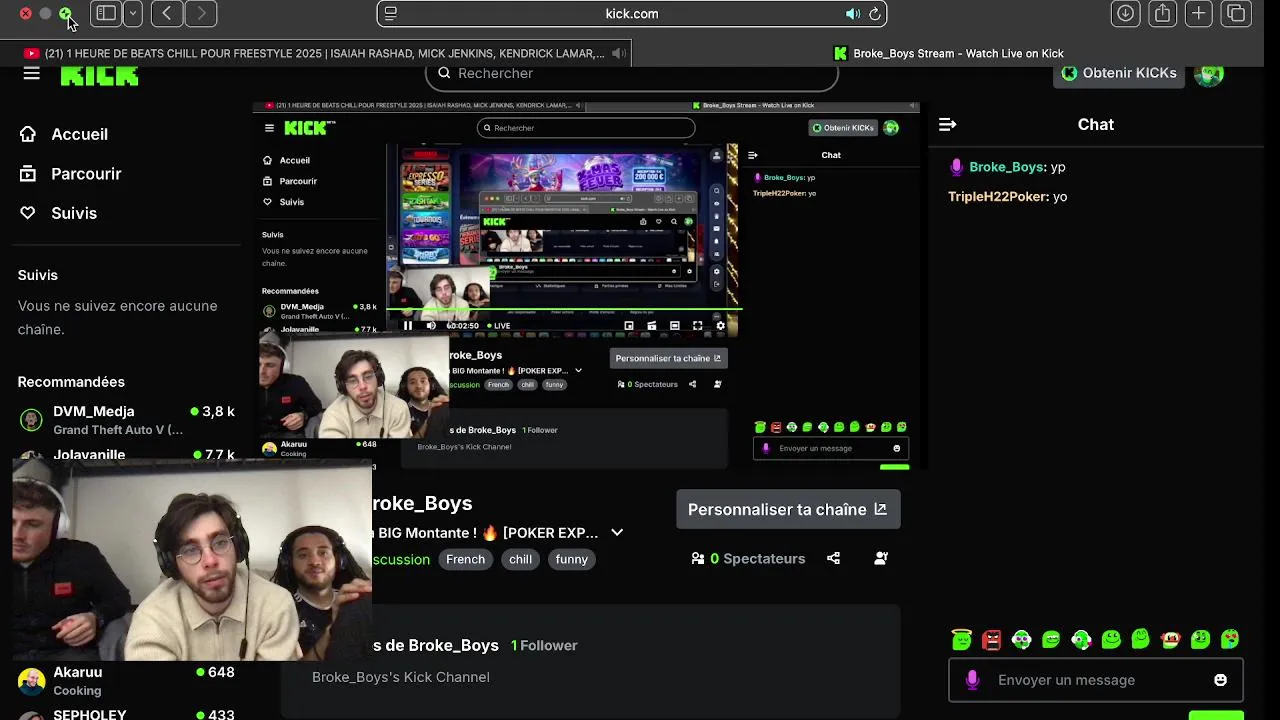Image resolution: width=1280 pixels, height=720 pixels.
Task: Open a new Safari tab with plus
Action: click(x=1198, y=14)
